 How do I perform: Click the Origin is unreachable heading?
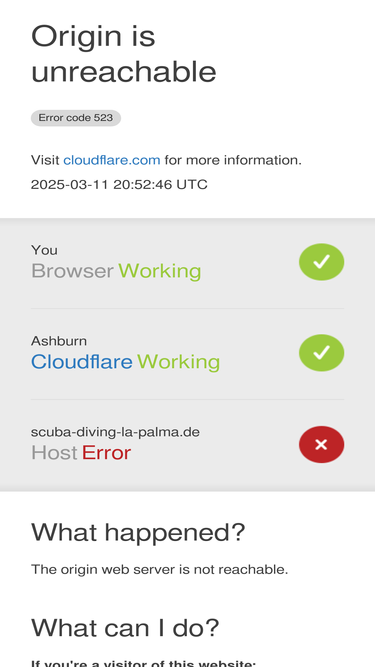point(124,54)
